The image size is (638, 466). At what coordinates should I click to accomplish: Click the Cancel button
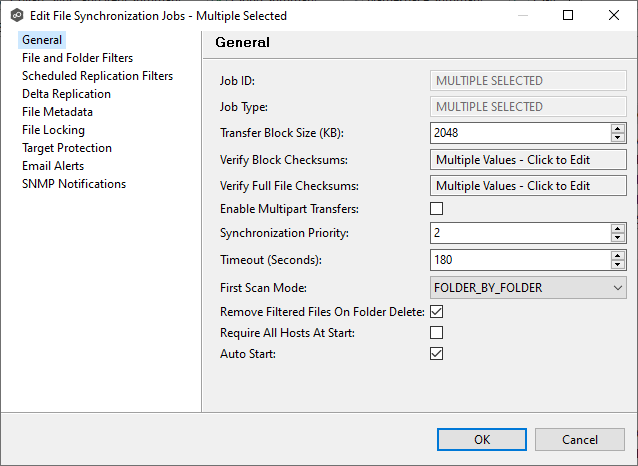pyautogui.click(x=579, y=439)
